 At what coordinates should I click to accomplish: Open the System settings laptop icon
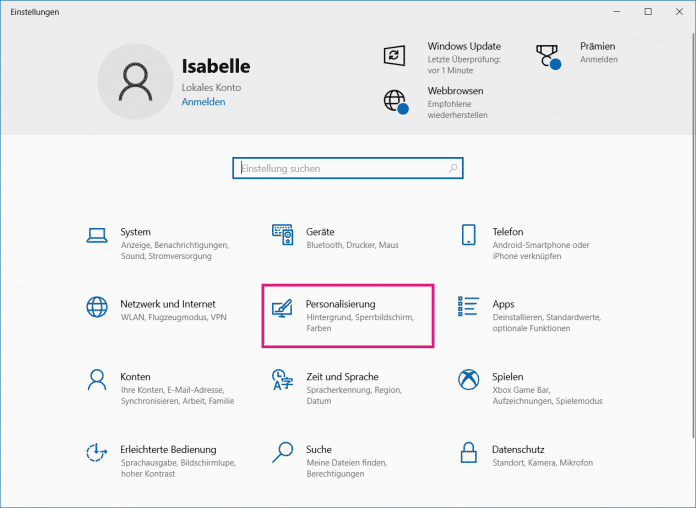tap(97, 235)
